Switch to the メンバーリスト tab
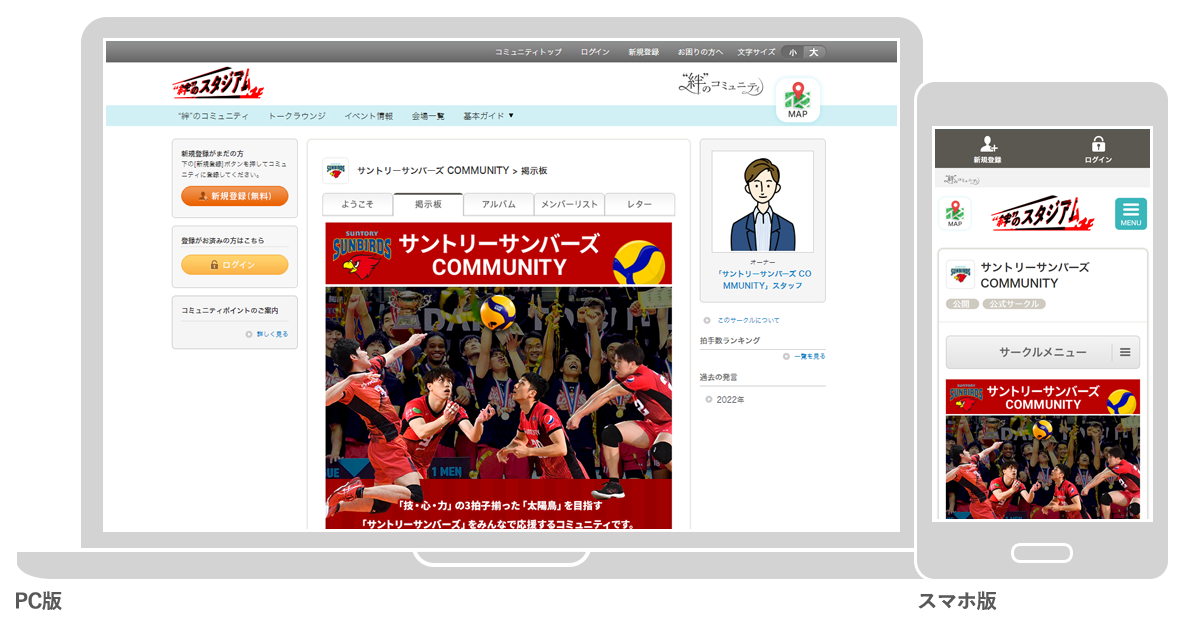The image size is (1200, 630). point(569,204)
